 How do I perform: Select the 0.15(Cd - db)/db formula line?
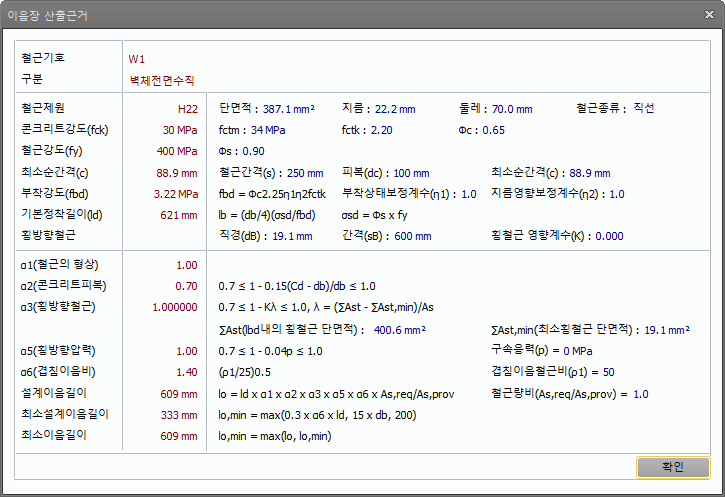(297, 287)
